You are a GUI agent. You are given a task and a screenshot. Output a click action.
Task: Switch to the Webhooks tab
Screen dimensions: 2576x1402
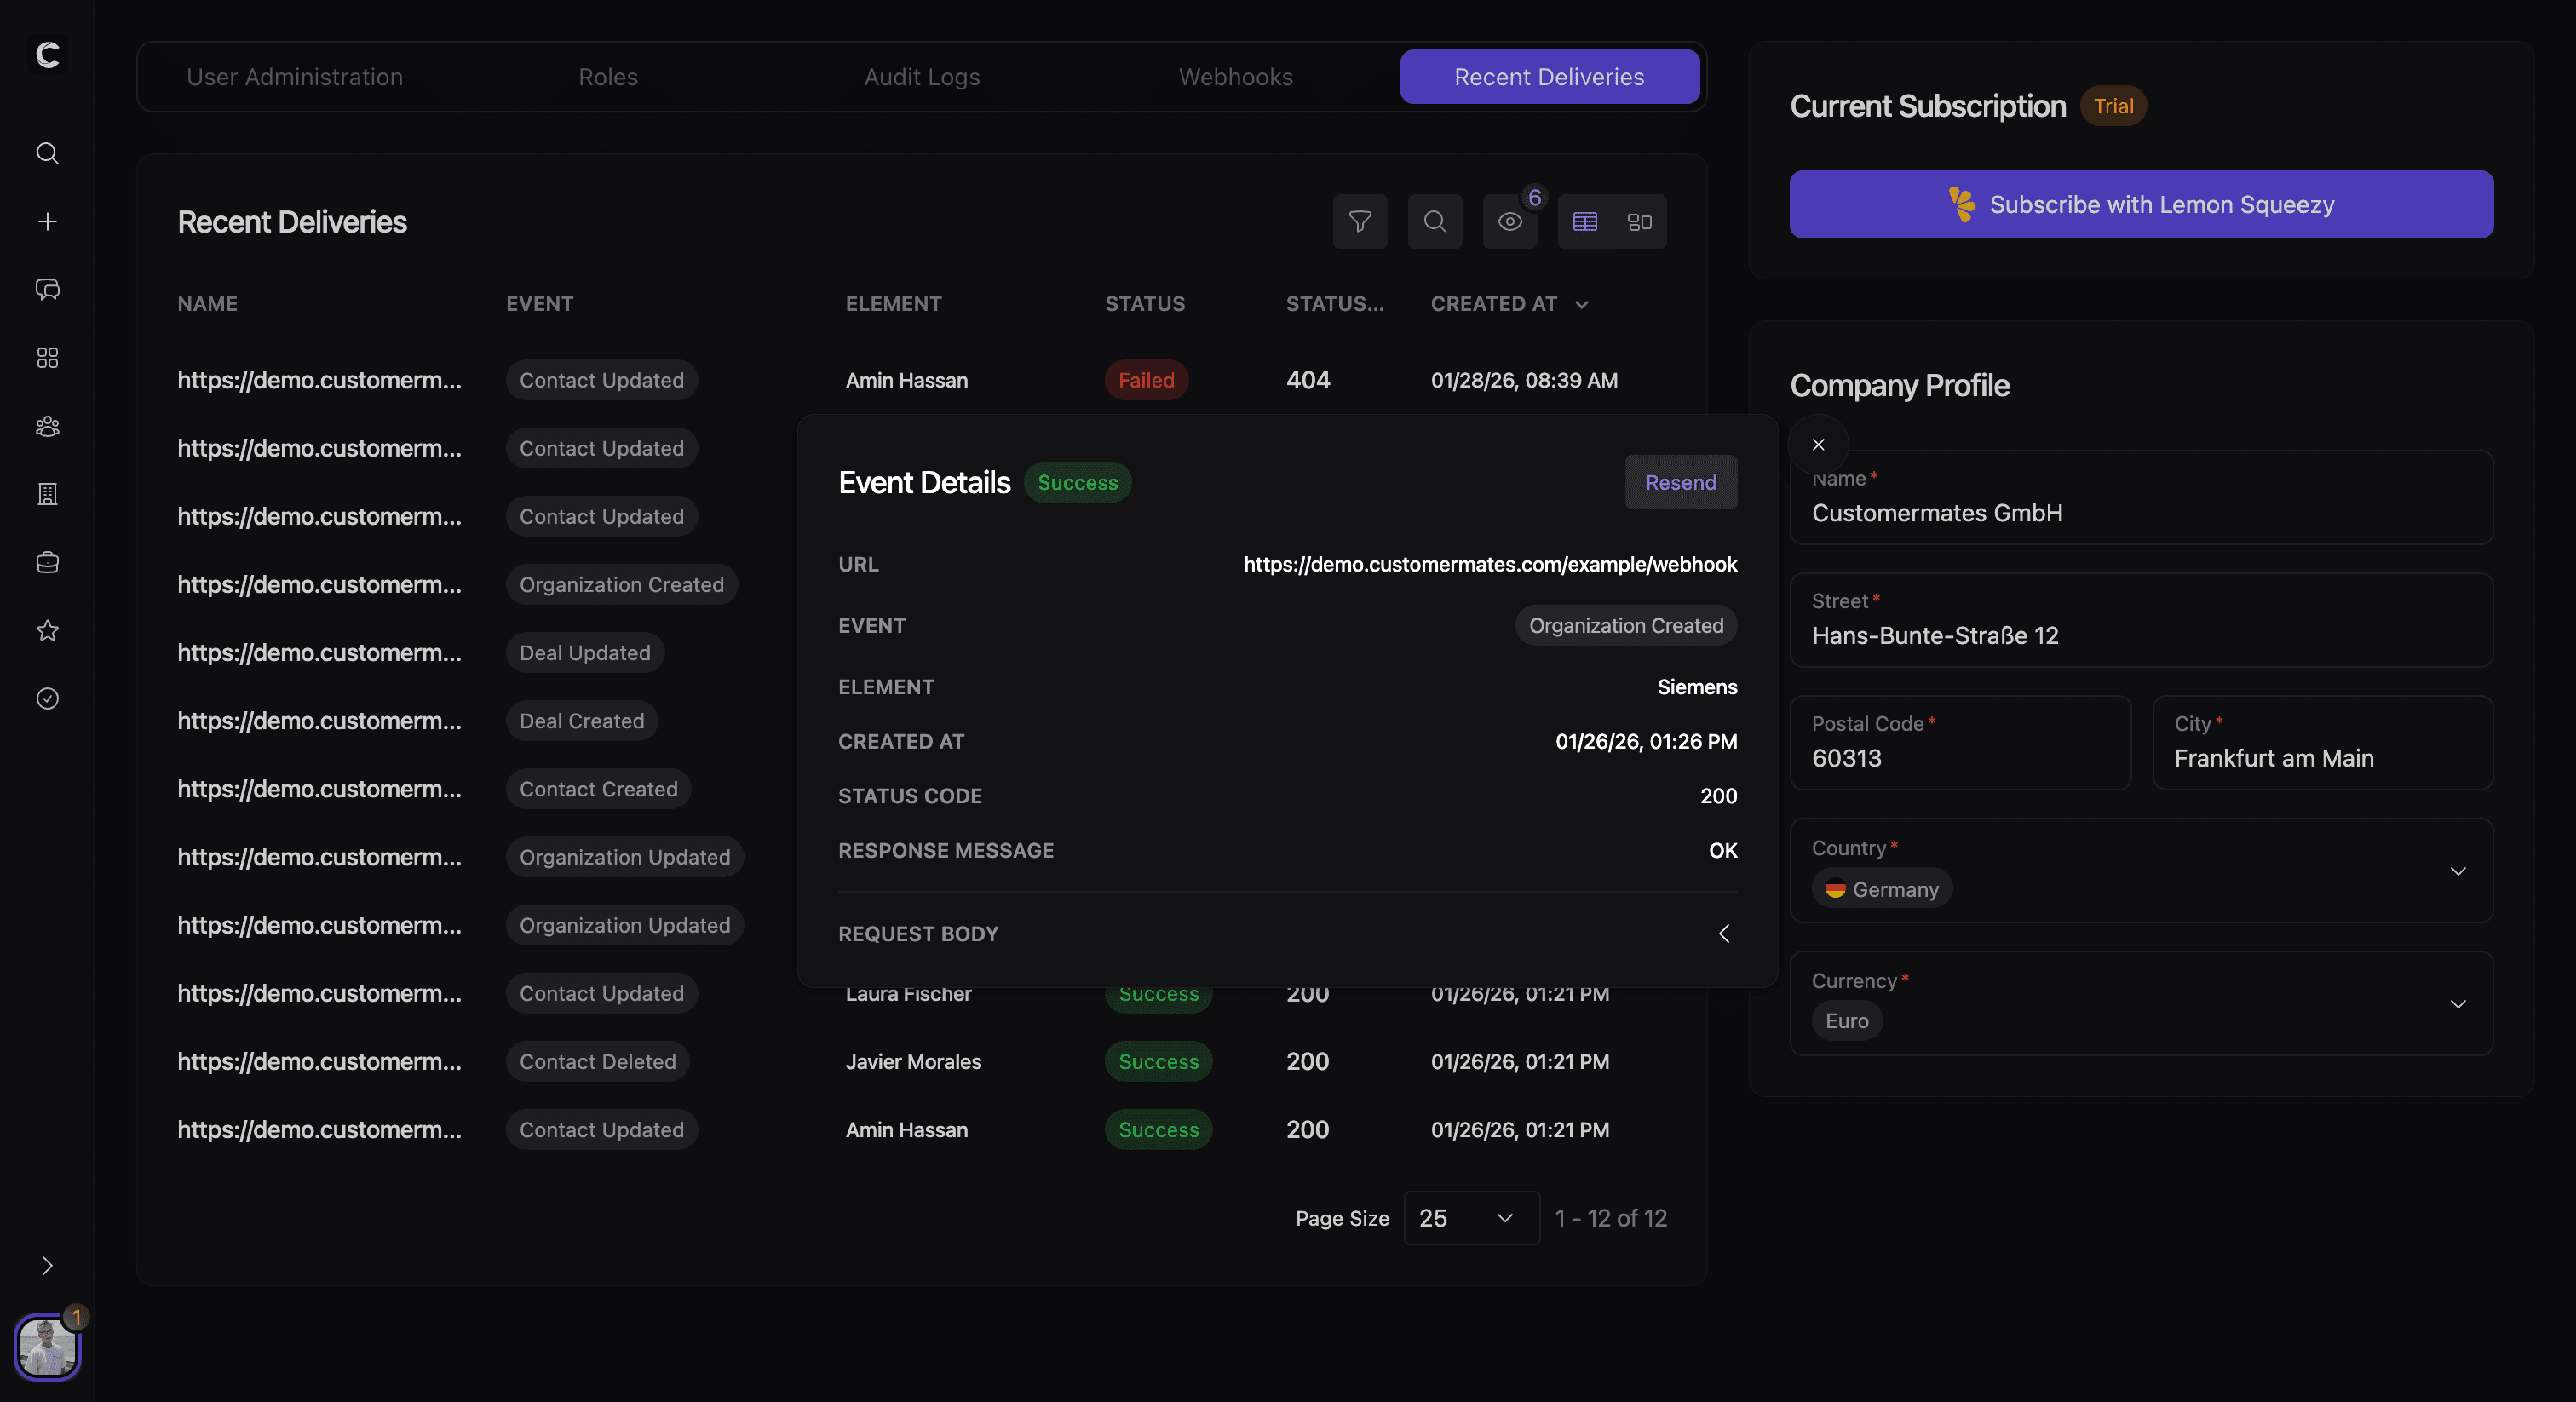point(1235,77)
